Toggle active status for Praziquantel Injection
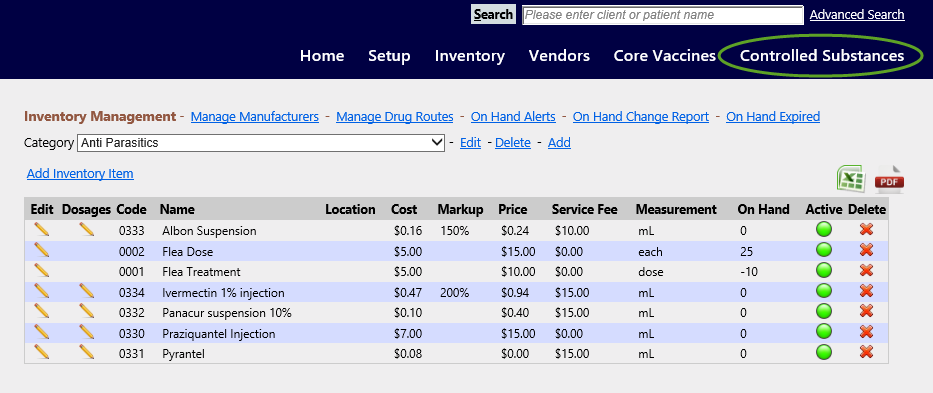The image size is (933, 393). [x=824, y=332]
